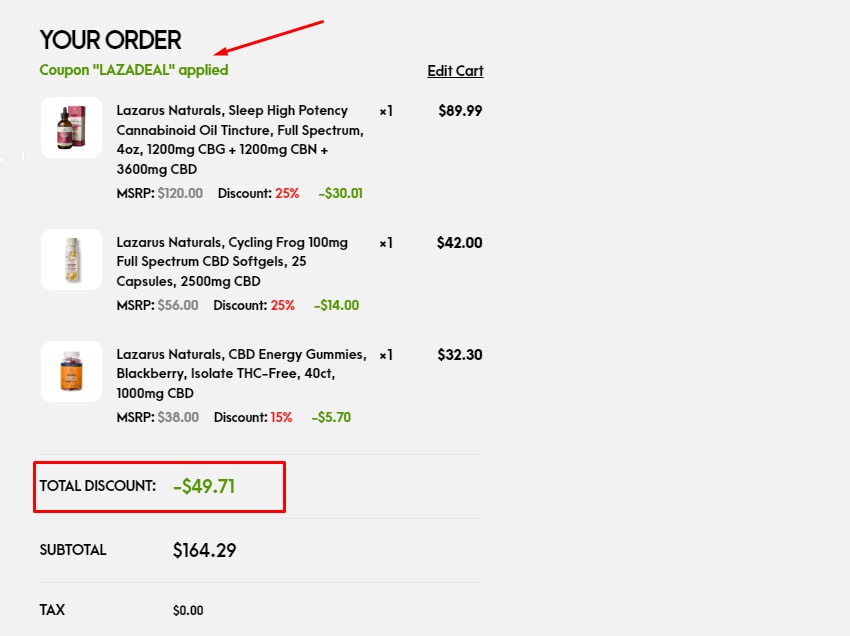The height and width of the screenshot is (636, 850).
Task: Select the -$14.00 discount amount
Action: pos(337,305)
